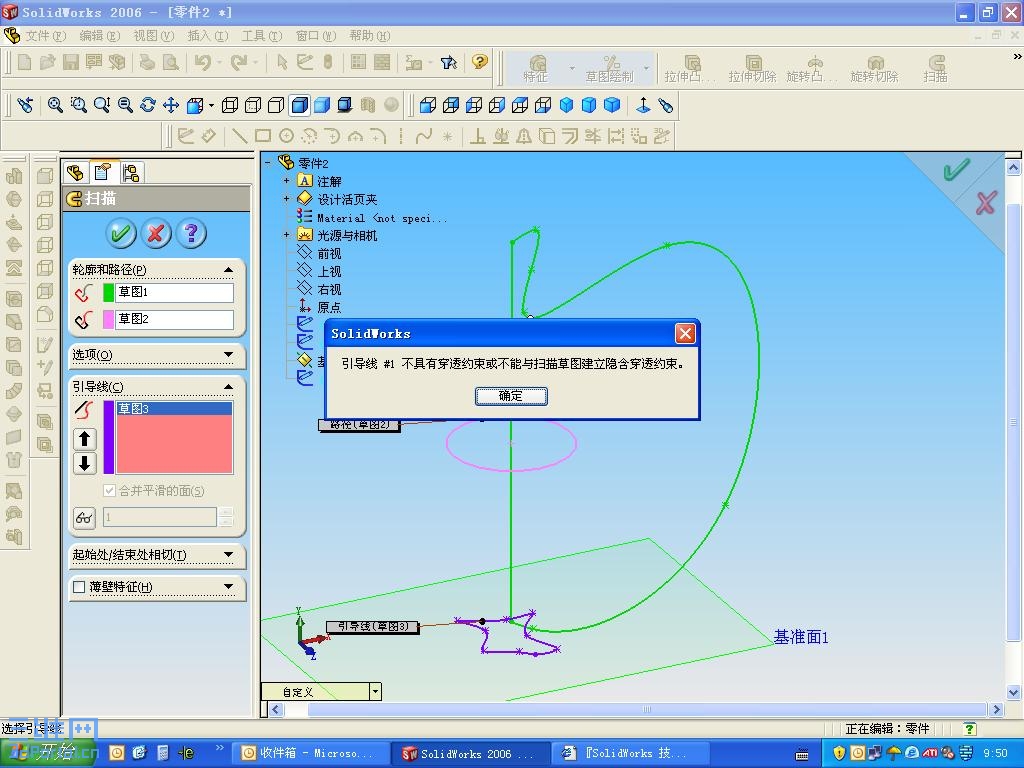Click 确定 in the SolidWorks dialog

(x=511, y=396)
